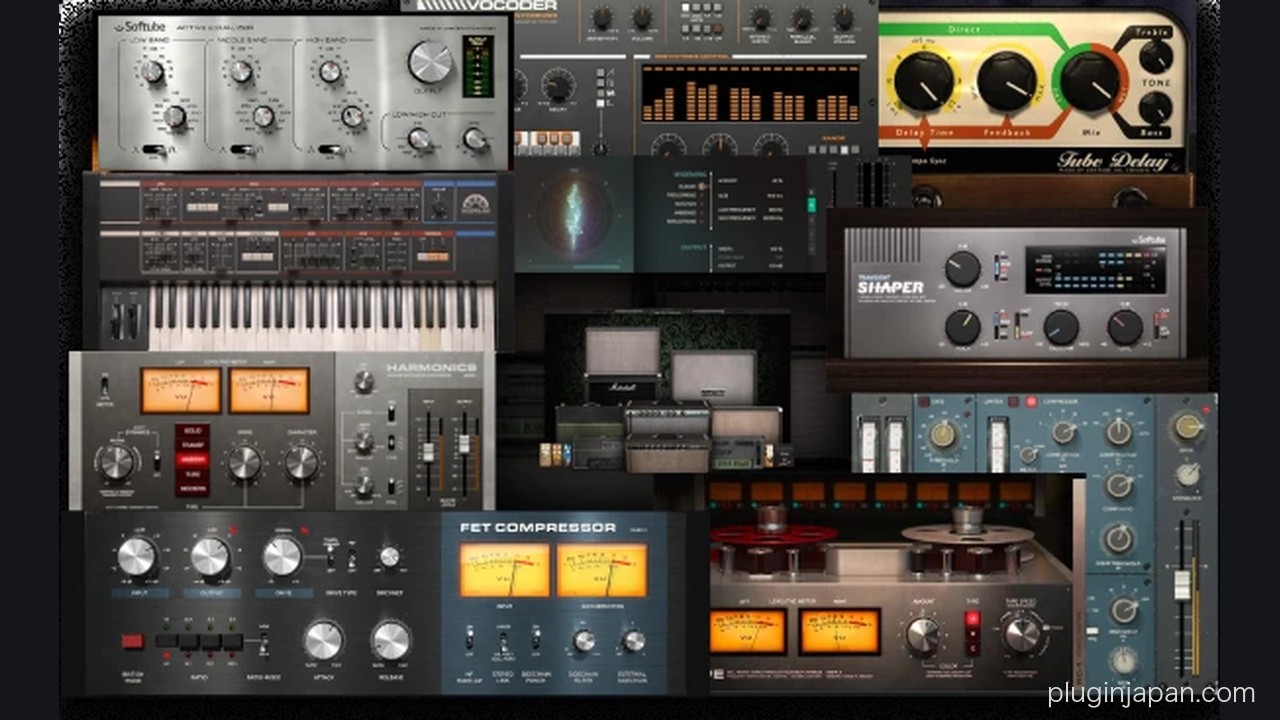Flip the Low Band shape switch on equalizer
Image resolution: width=1280 pixels, height=720 pixels.
(154, 150)
